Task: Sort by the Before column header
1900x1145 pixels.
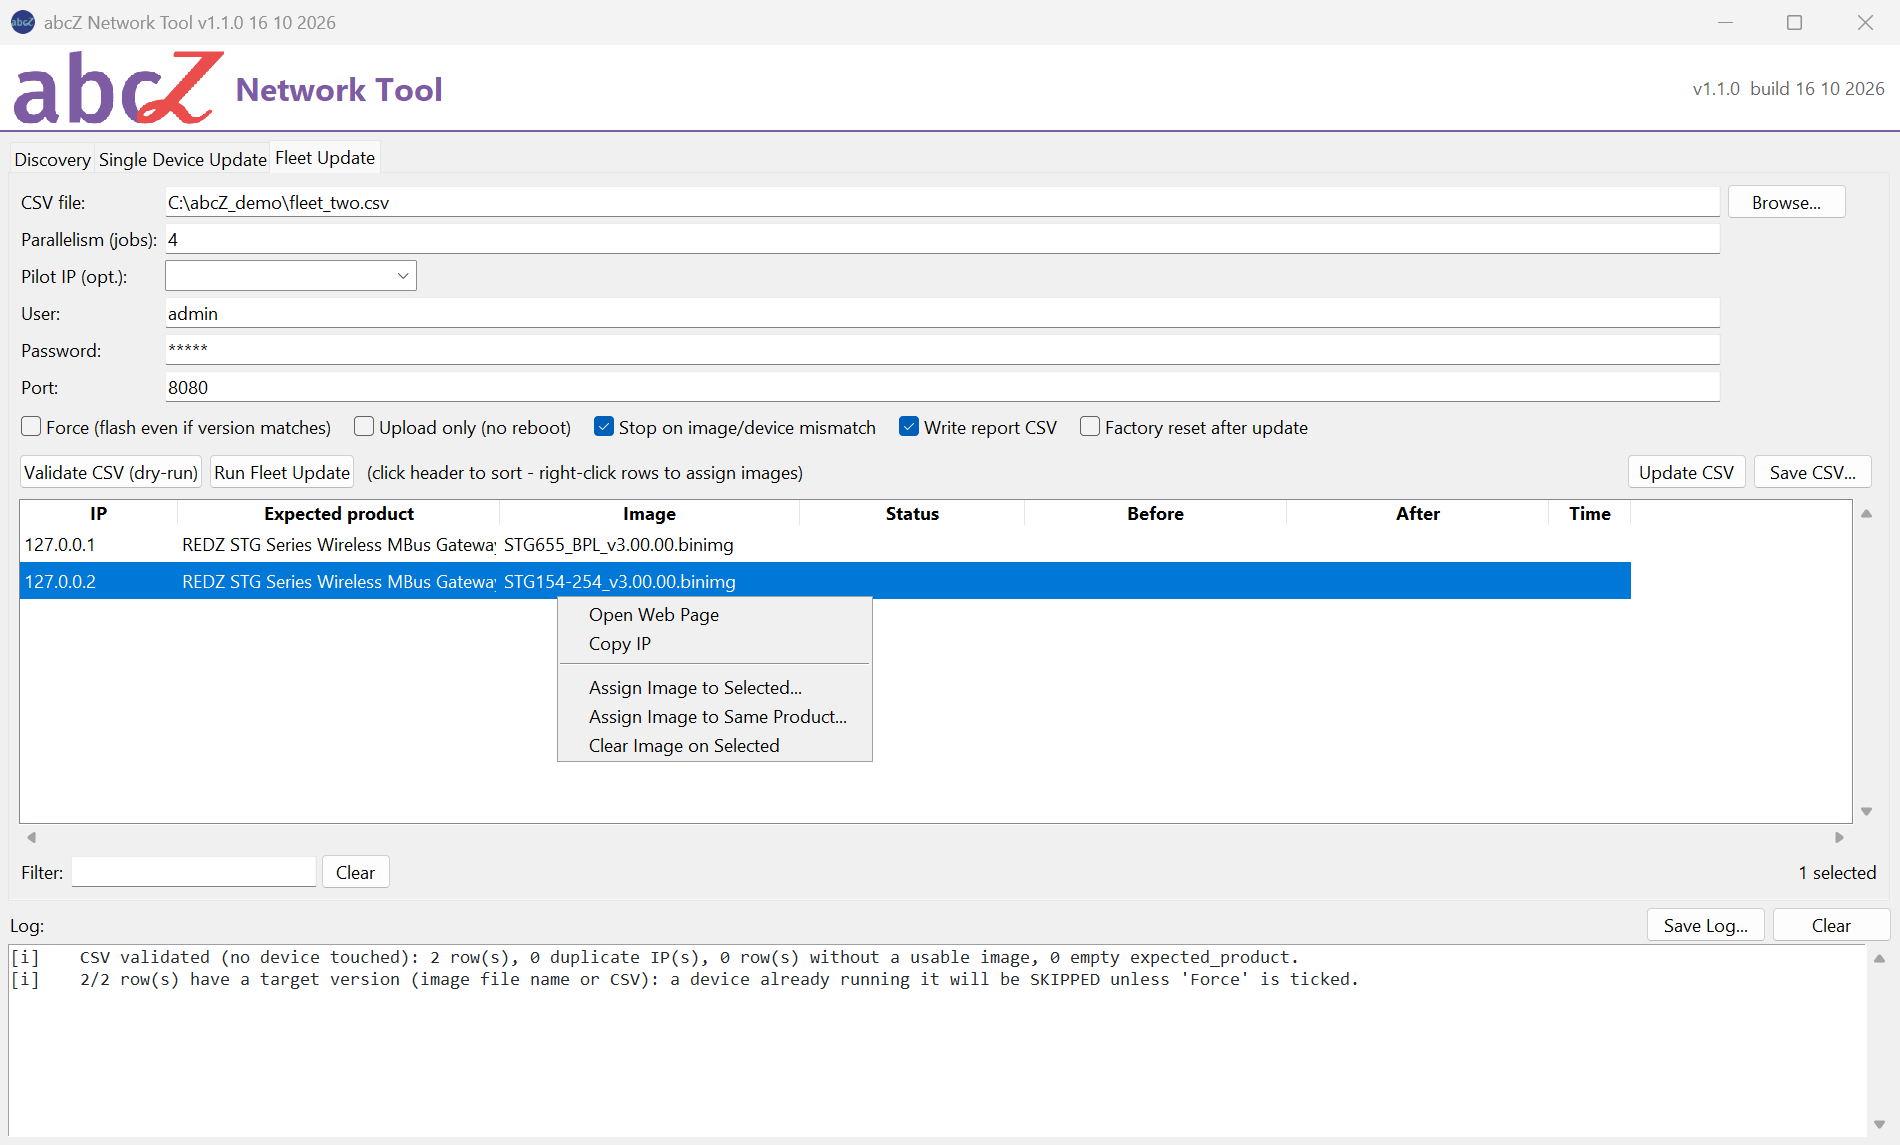Action: [x=1155, y=513]
